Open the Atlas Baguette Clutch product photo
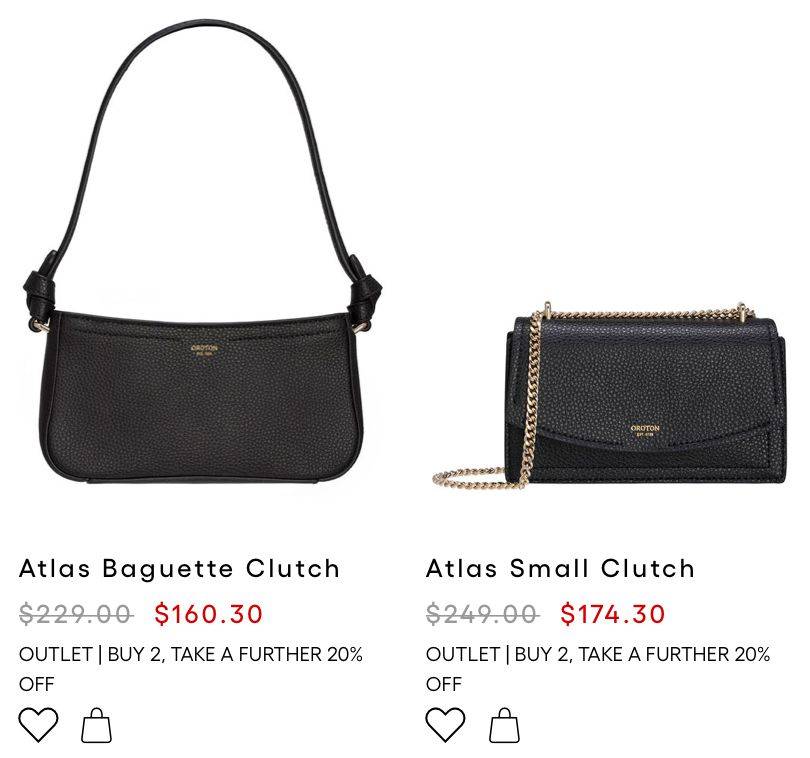 [202, 253]
